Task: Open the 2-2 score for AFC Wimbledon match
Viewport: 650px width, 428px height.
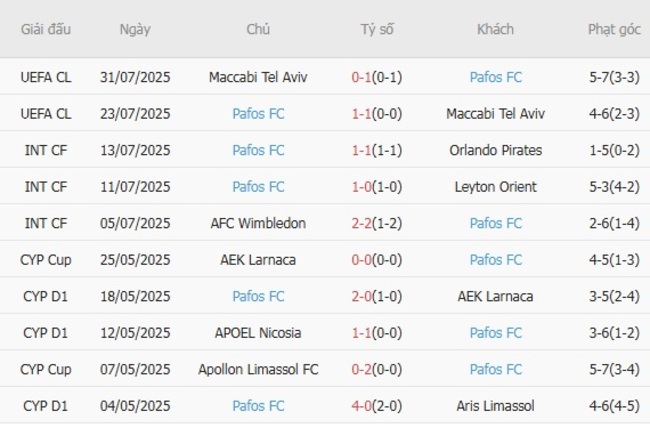Action: tap(363, 223)
